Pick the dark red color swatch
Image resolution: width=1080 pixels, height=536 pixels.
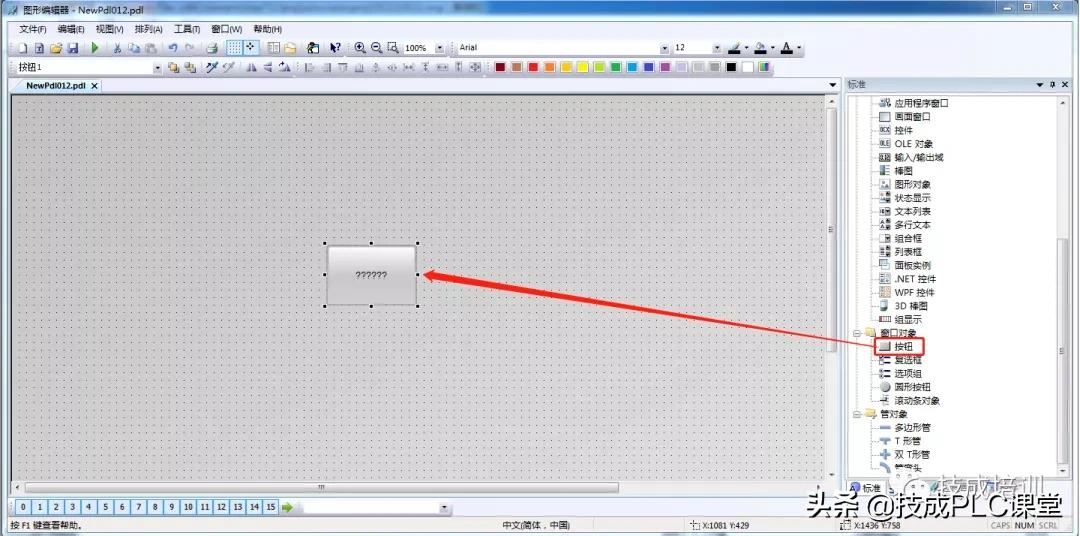coord(500,67)
